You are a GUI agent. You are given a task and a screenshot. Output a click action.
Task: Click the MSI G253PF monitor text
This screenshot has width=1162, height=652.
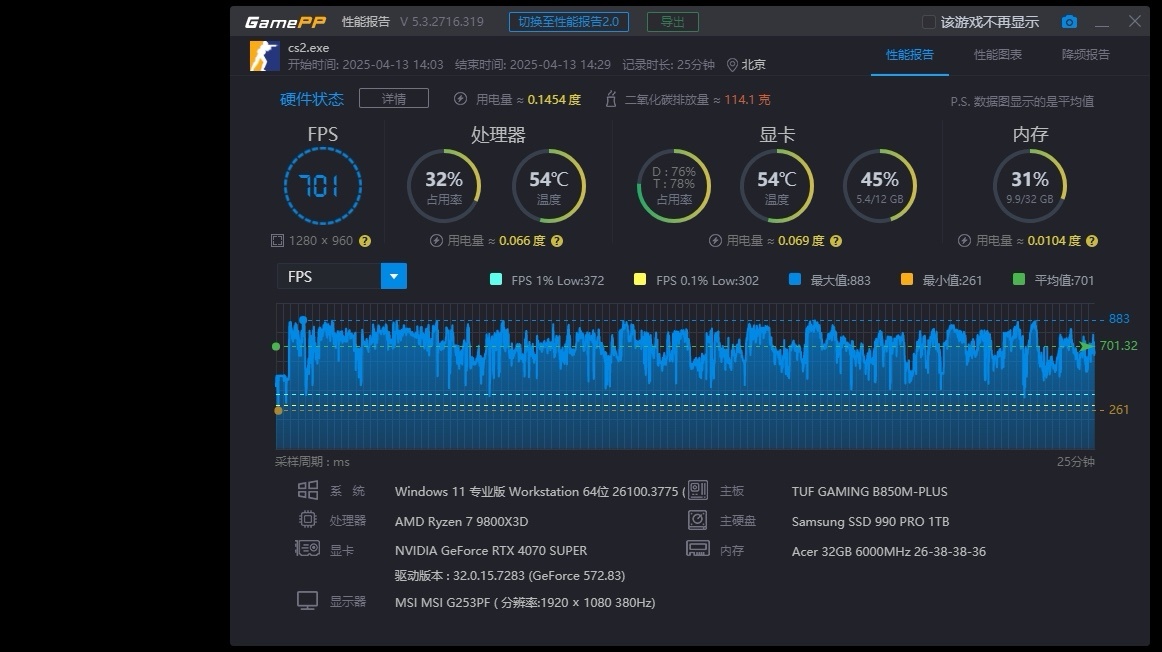[x=525, y=602]
